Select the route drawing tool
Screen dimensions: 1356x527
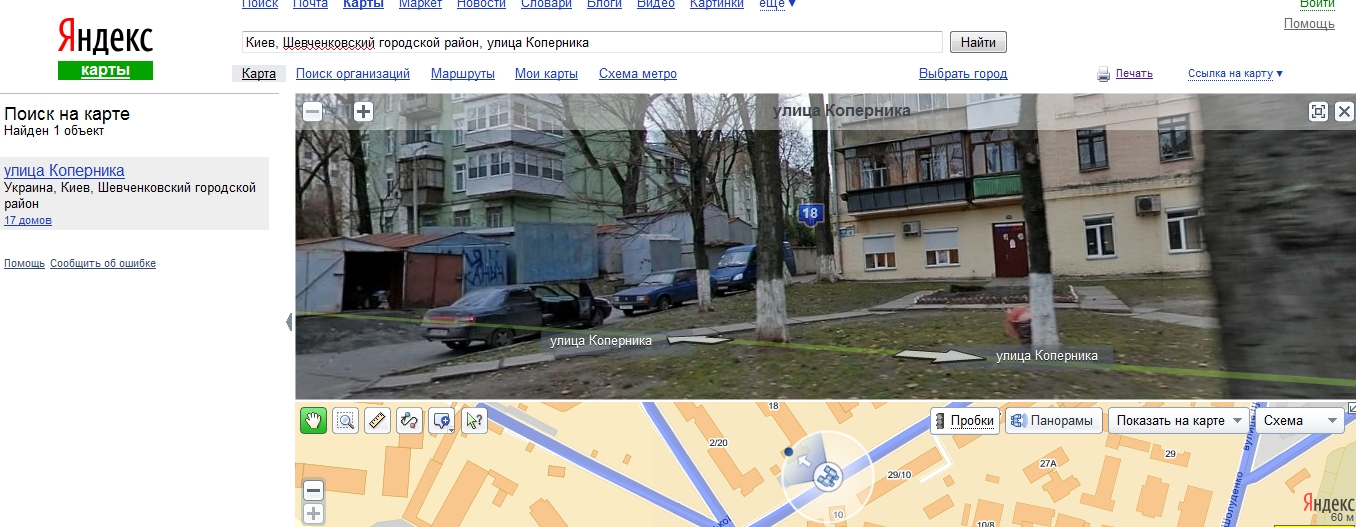point(409,421)
